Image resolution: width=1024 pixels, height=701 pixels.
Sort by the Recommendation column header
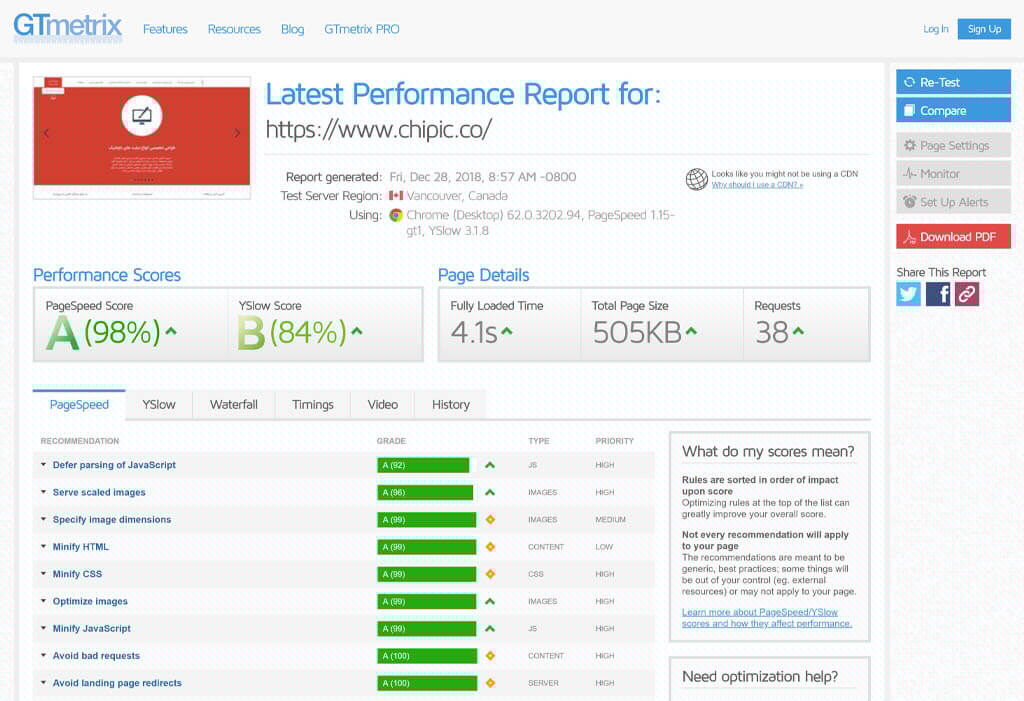(x=80, y=441)
